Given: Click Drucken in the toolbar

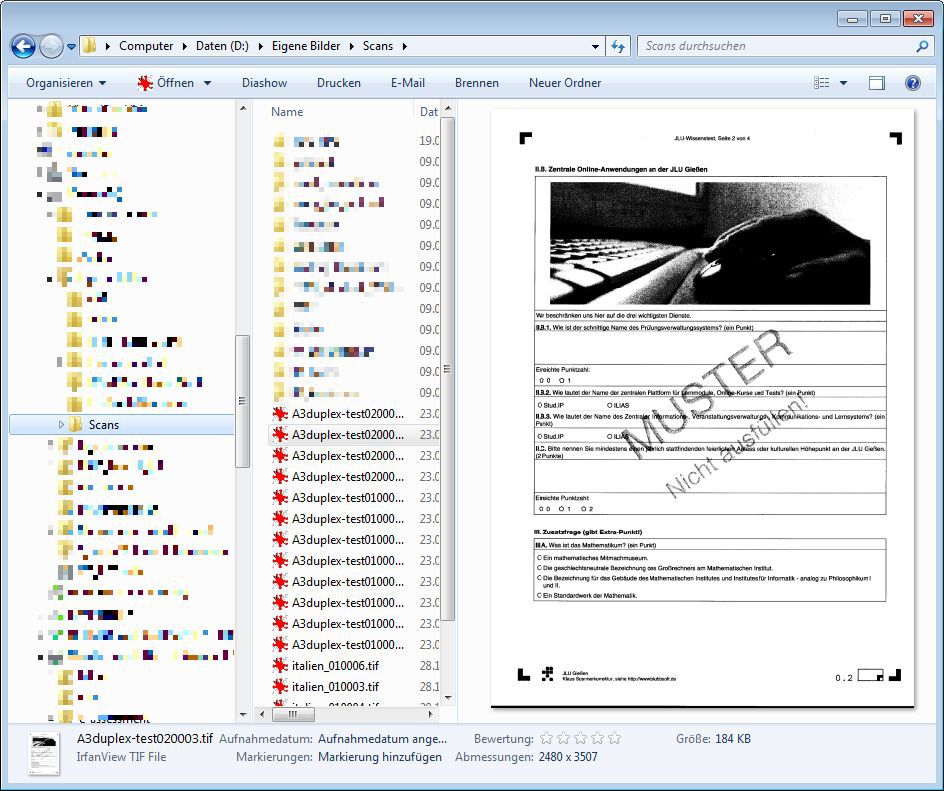Looking at the screenshot, I should pyautogui.click(x=339, y=83).
